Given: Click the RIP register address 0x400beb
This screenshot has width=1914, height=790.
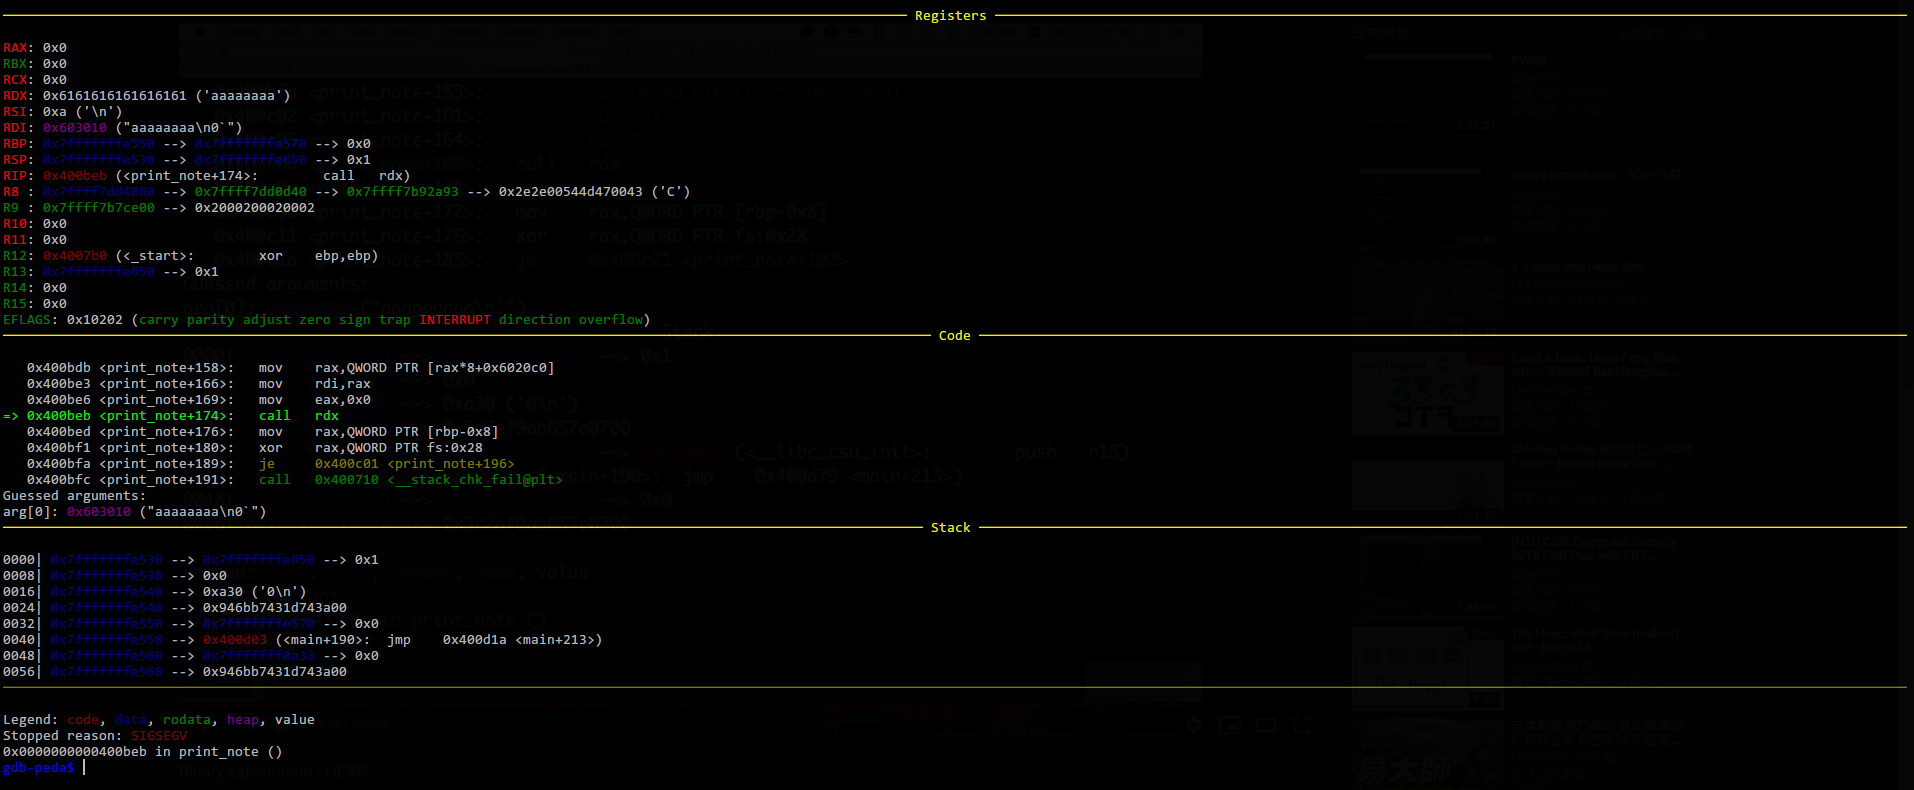Looking at the screenshot, I should (x=75, y=176).
